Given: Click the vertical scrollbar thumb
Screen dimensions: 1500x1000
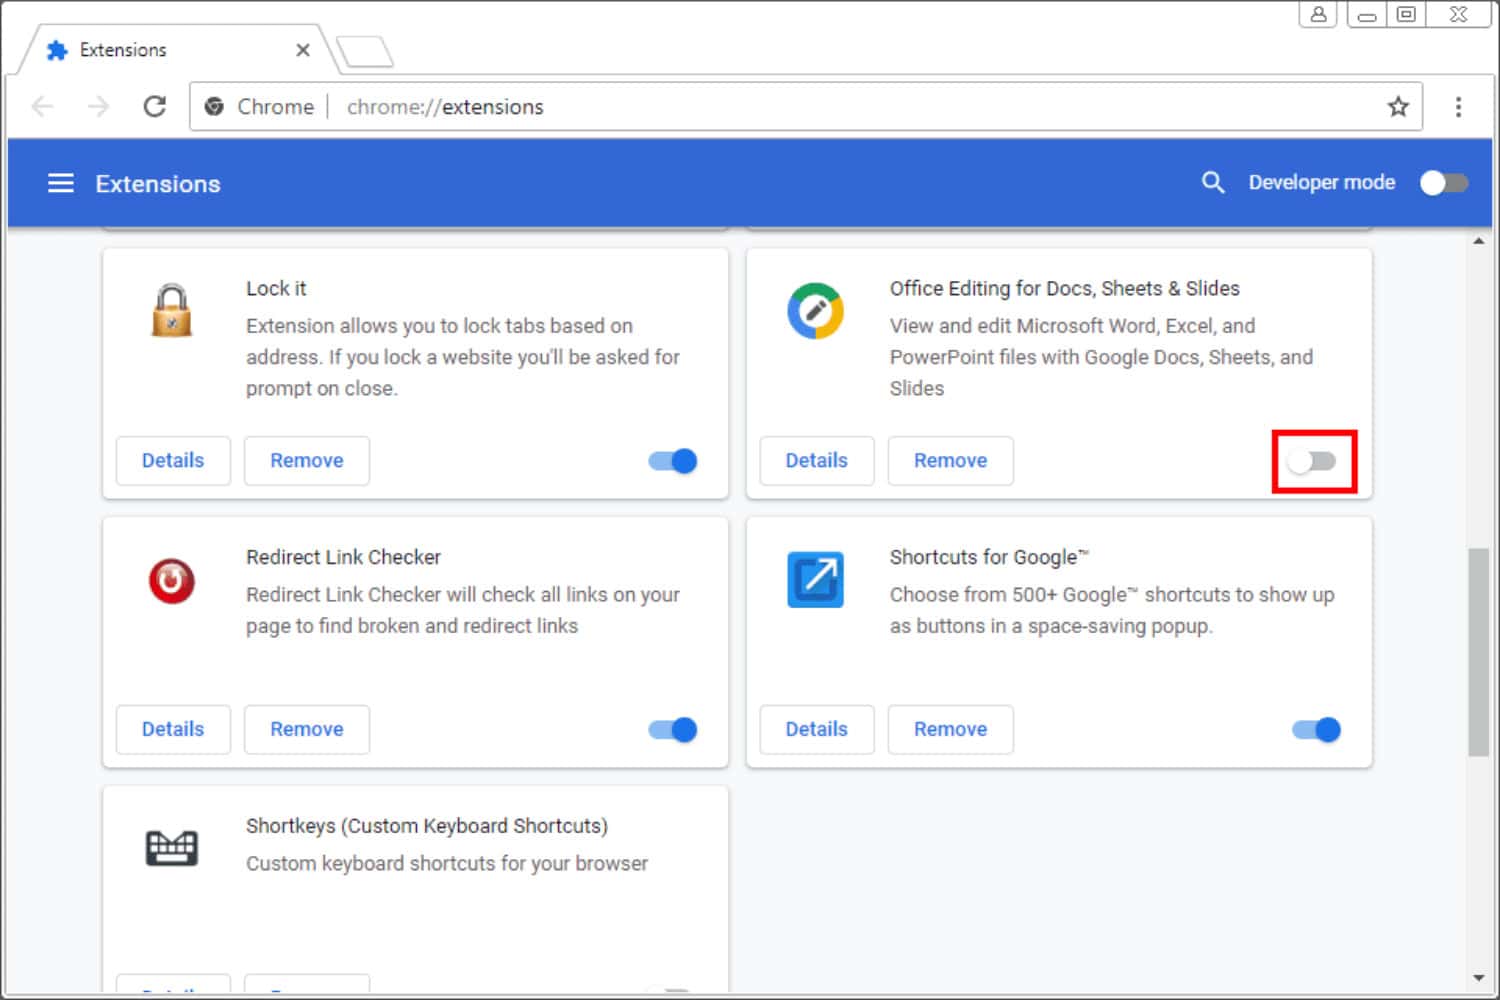Looking at the screenshot, I should (1479, 652).
